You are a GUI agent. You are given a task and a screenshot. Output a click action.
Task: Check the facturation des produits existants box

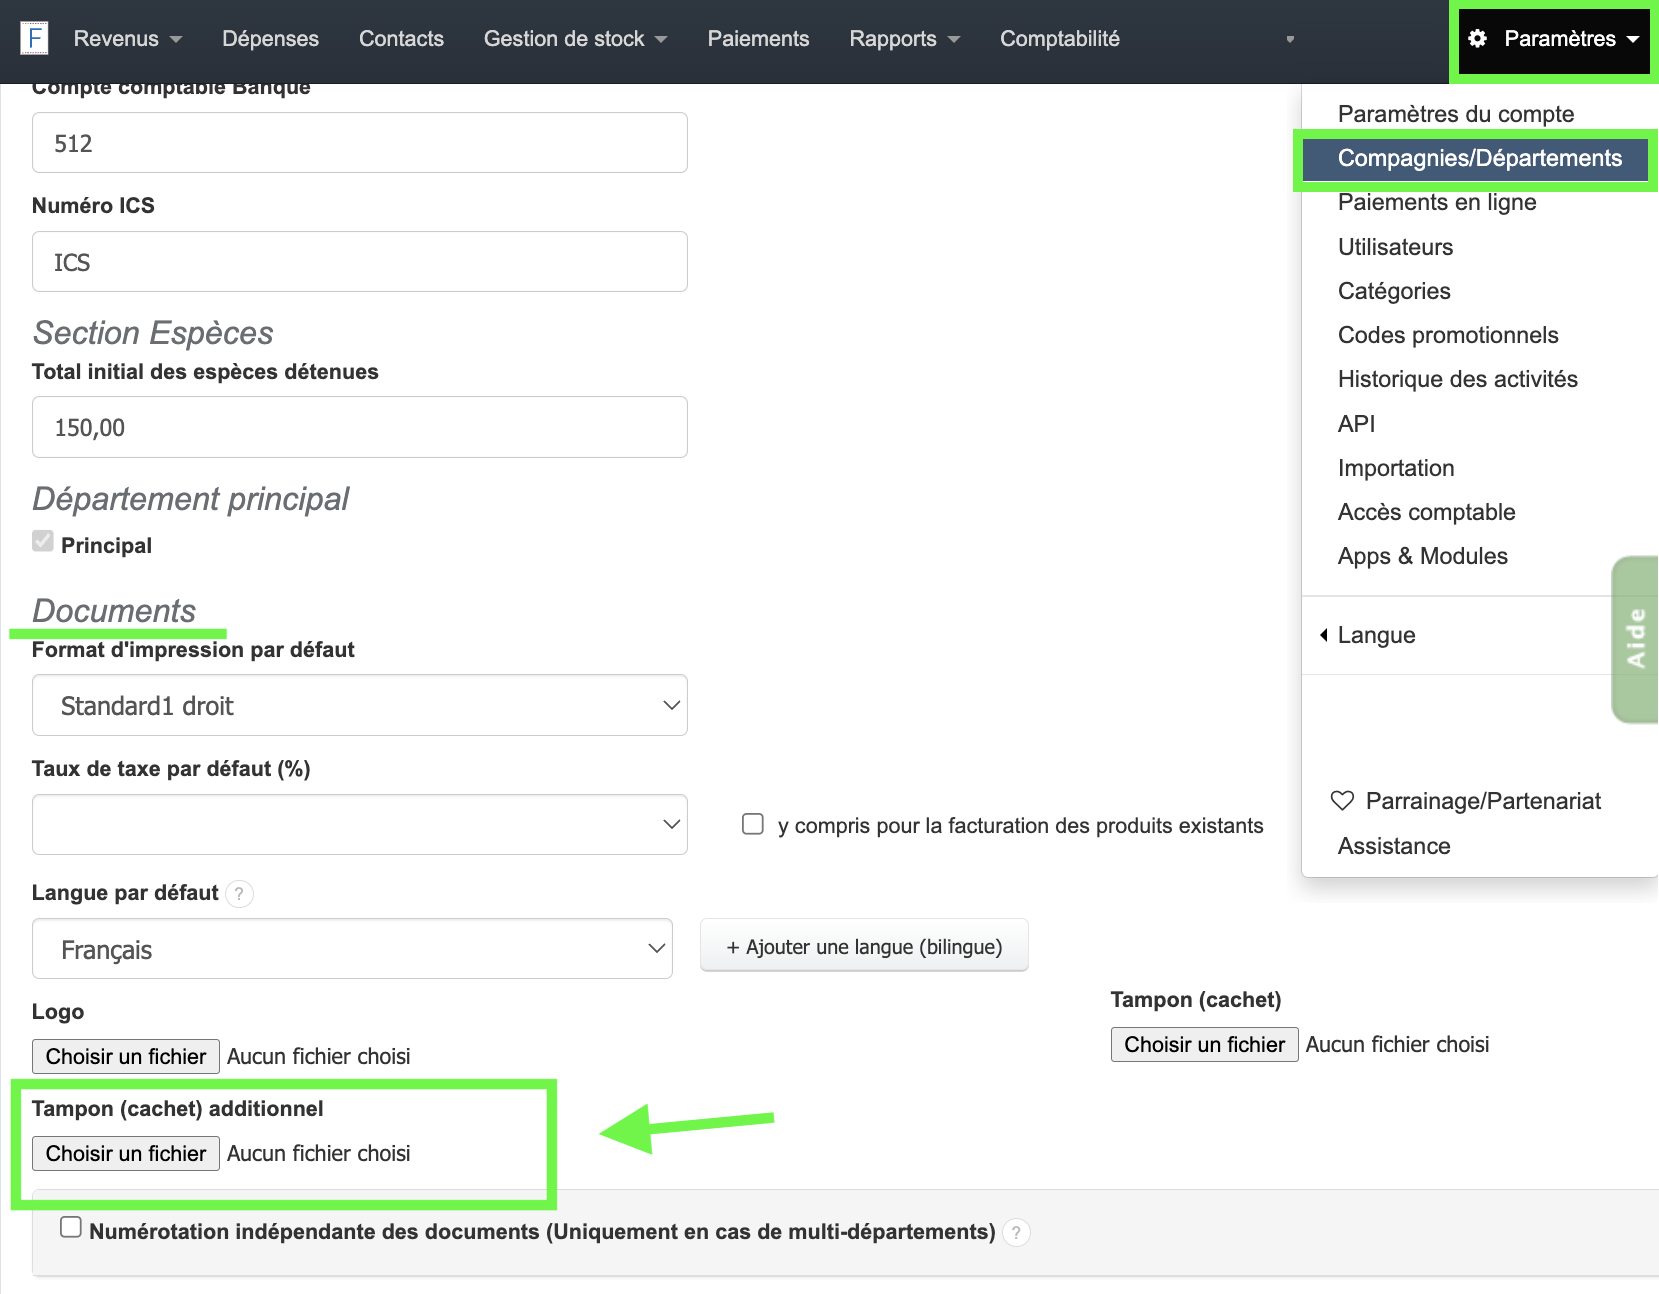[x=753, y=824]
